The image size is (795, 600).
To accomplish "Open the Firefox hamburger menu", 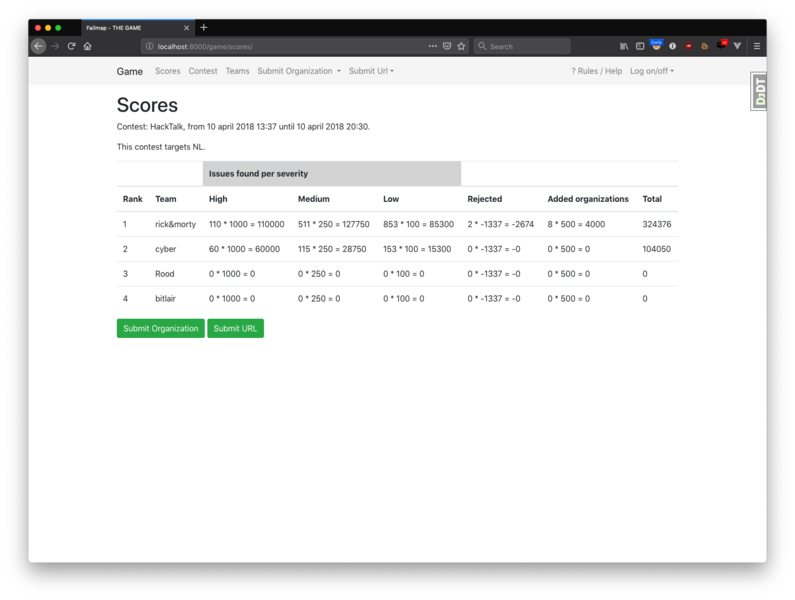I will tap(757, 46).
